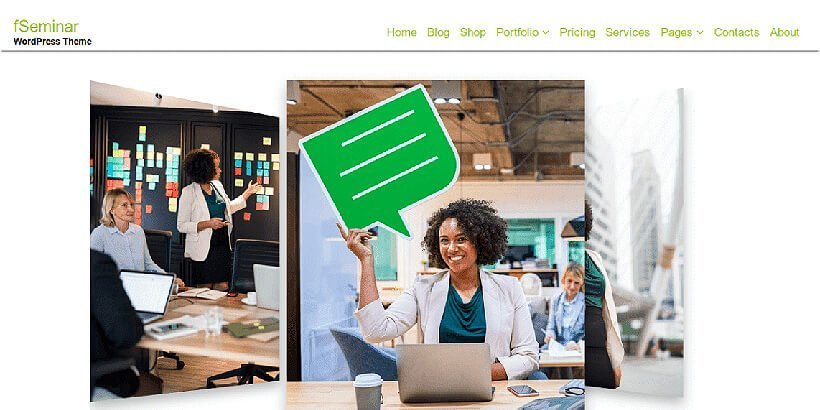
Task: Open the Pricing page
Action: pos(577,32)
